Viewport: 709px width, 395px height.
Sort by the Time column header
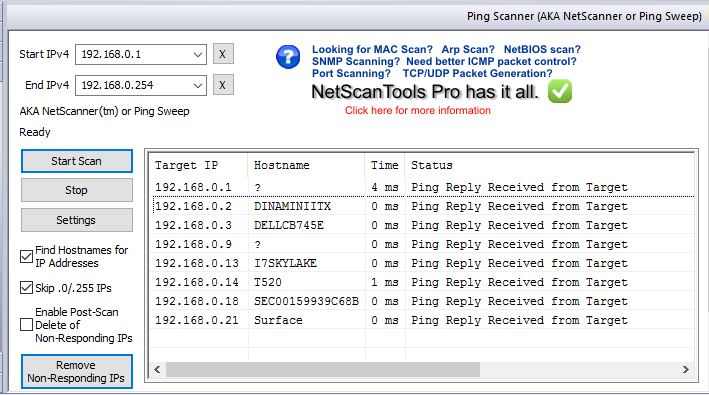385,165
